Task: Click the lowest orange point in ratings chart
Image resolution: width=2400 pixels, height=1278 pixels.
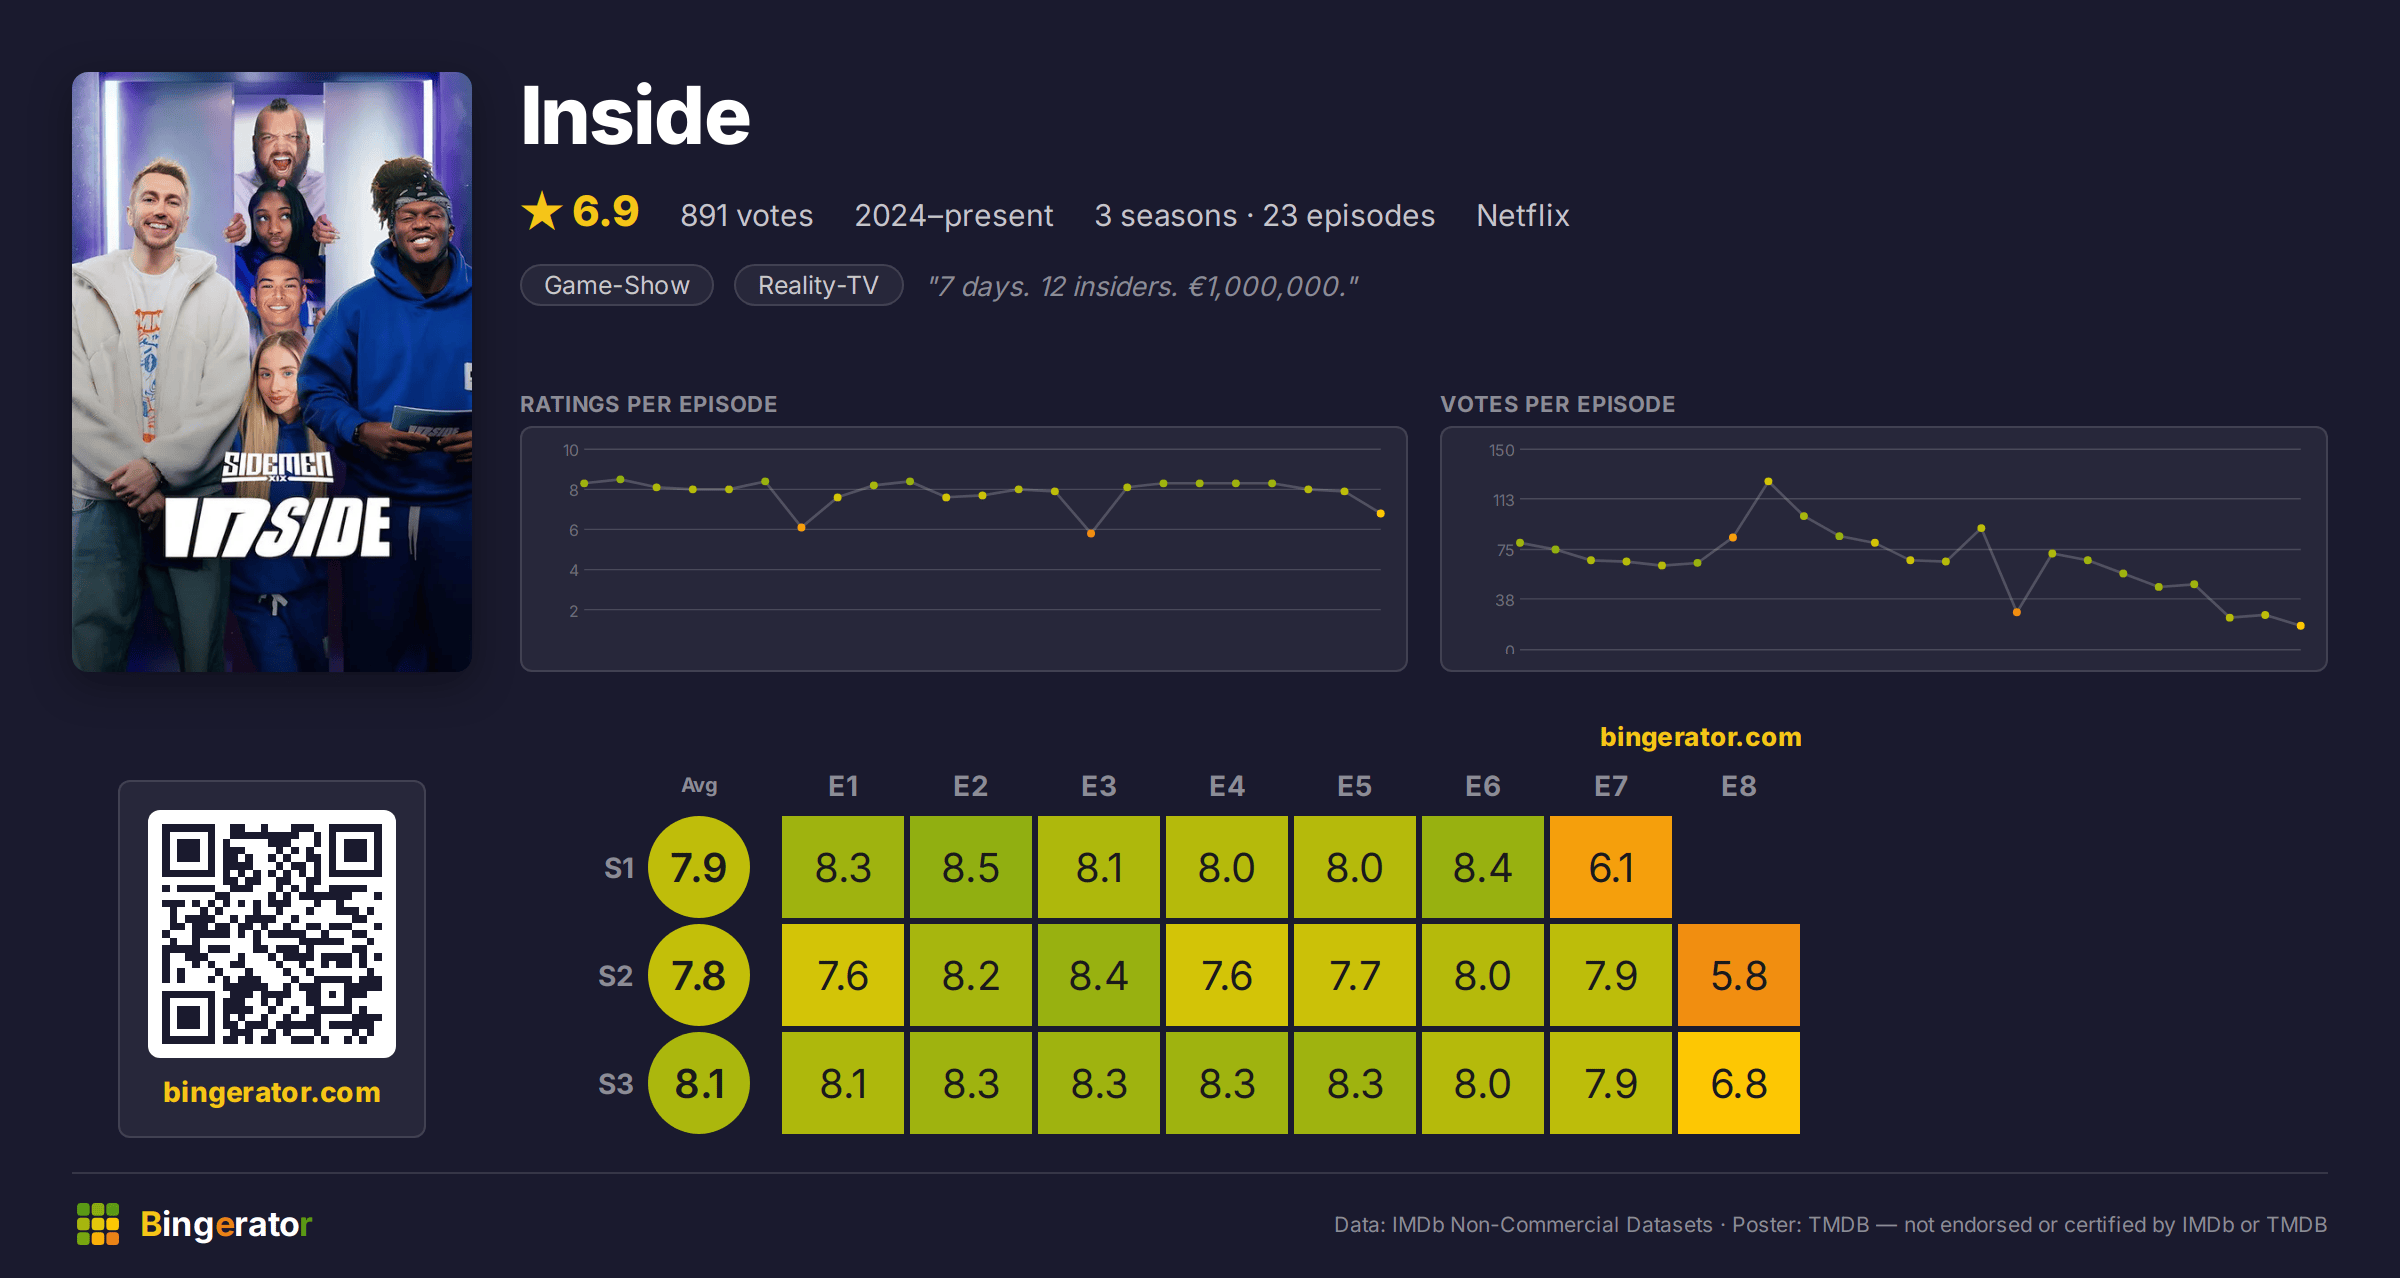Action: [1091, 534]
